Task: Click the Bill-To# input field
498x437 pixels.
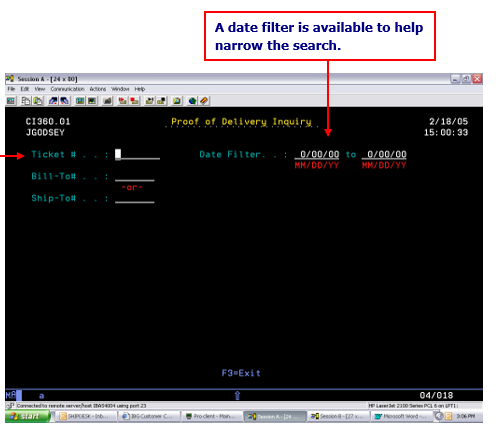Action: 135,176
